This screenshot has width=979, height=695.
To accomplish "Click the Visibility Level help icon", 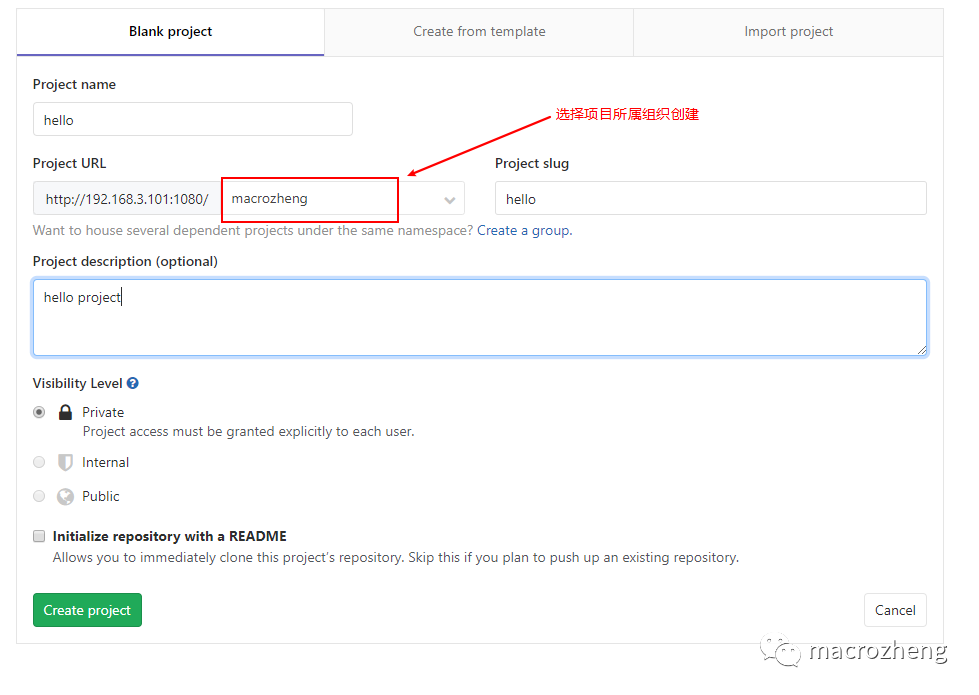I will pyautogui.click(x=132, y=383).
